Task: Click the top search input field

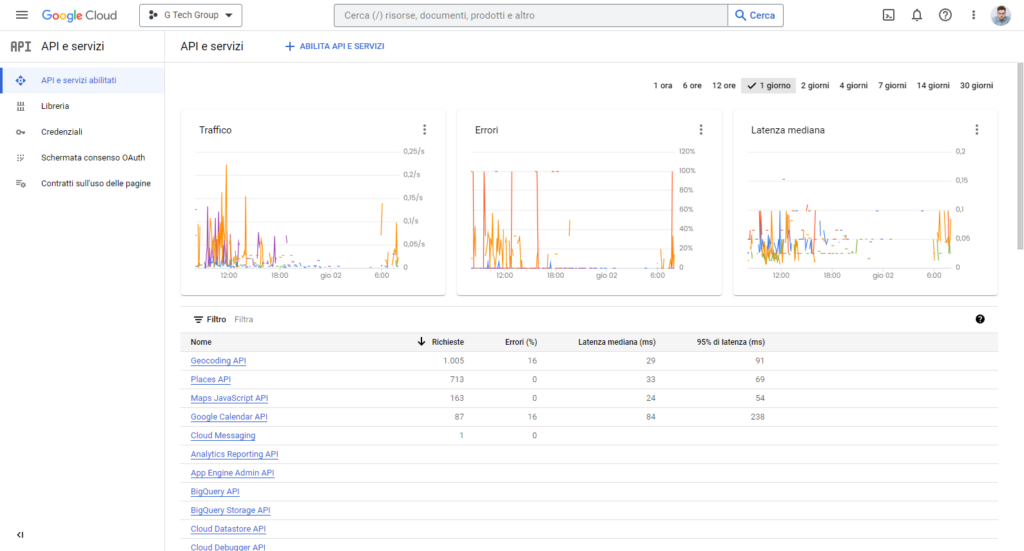Action: click(x=530, y=15)
